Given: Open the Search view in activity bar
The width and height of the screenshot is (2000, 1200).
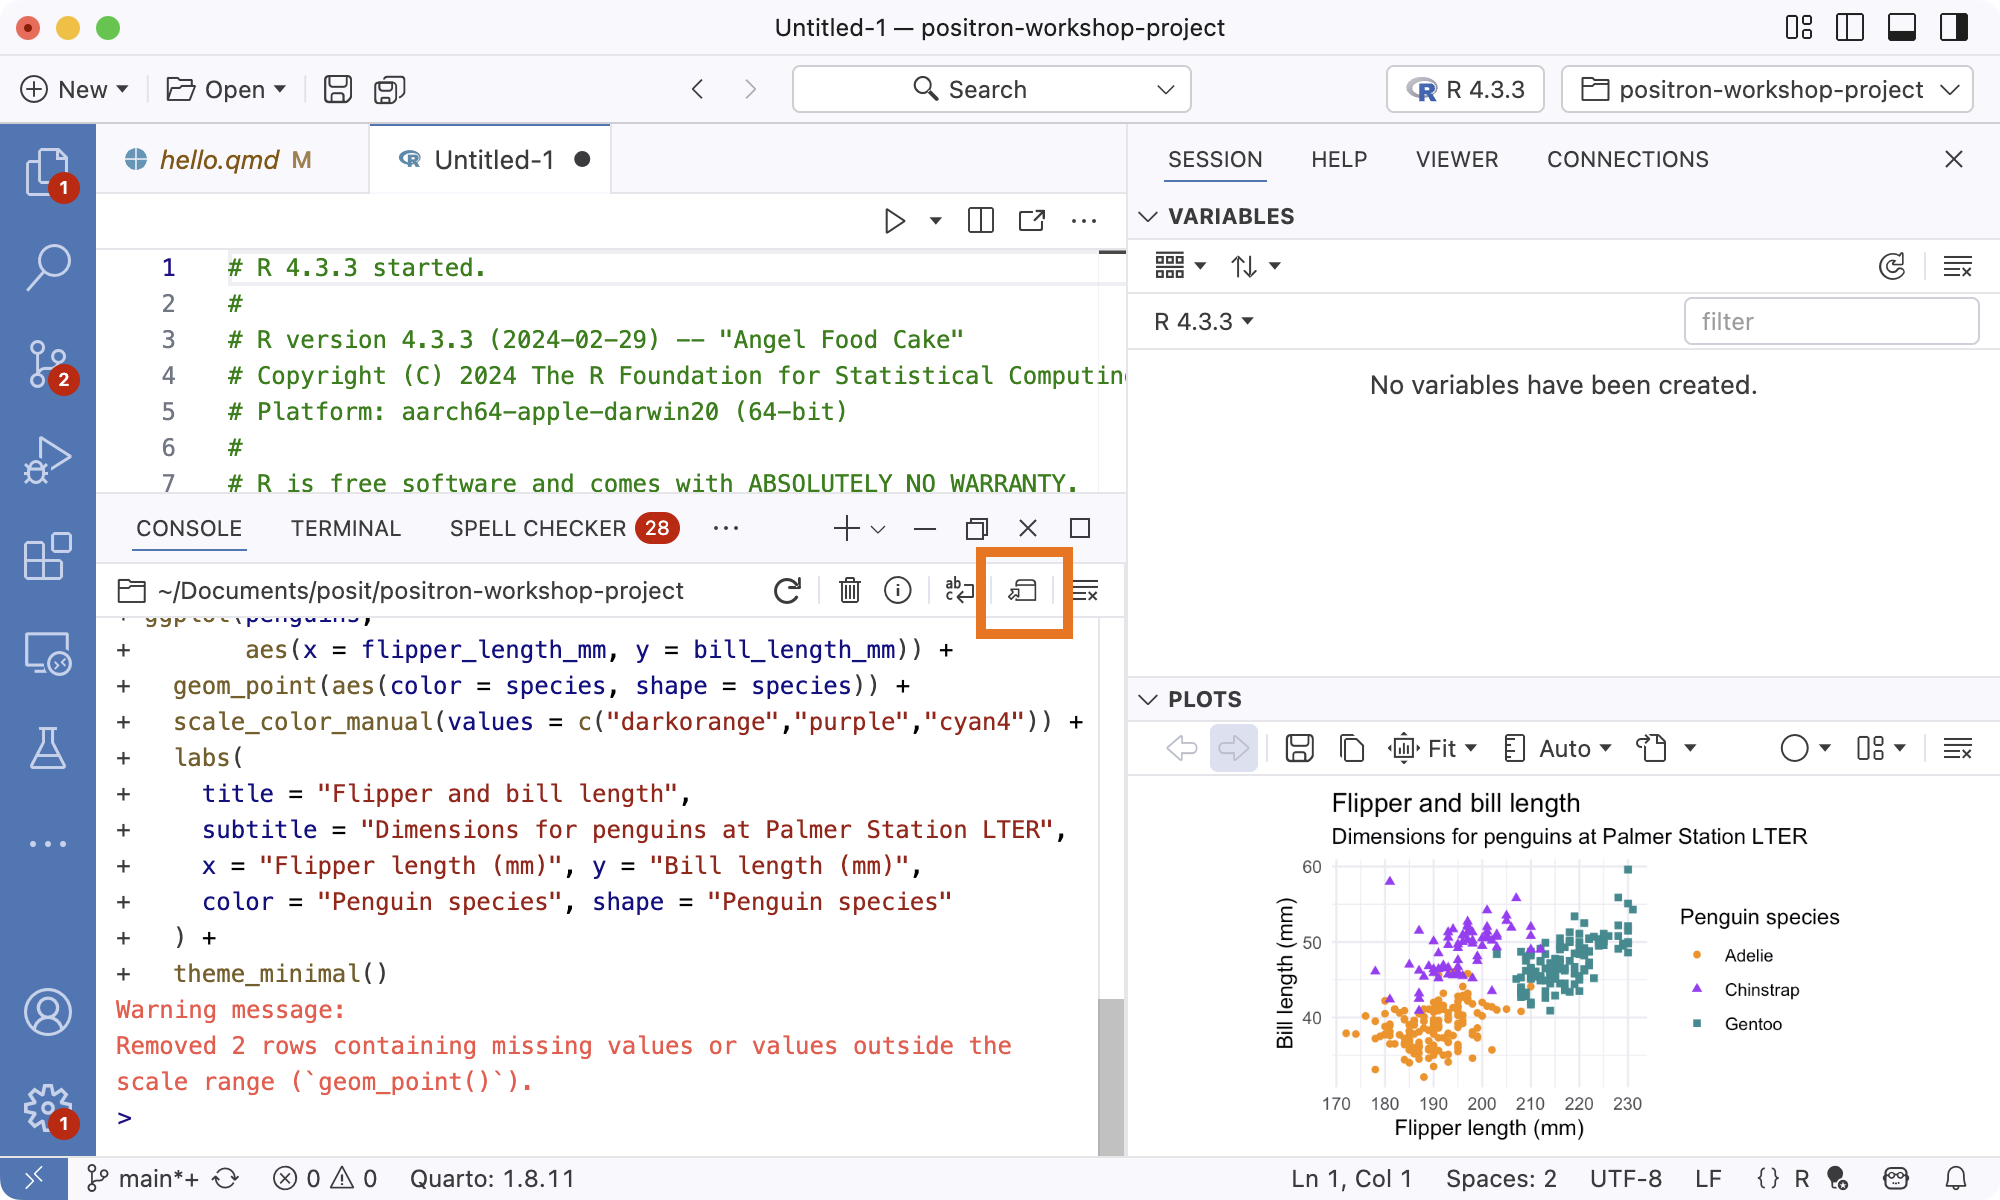Looking at the screenshot, I should tap(47, 268).
